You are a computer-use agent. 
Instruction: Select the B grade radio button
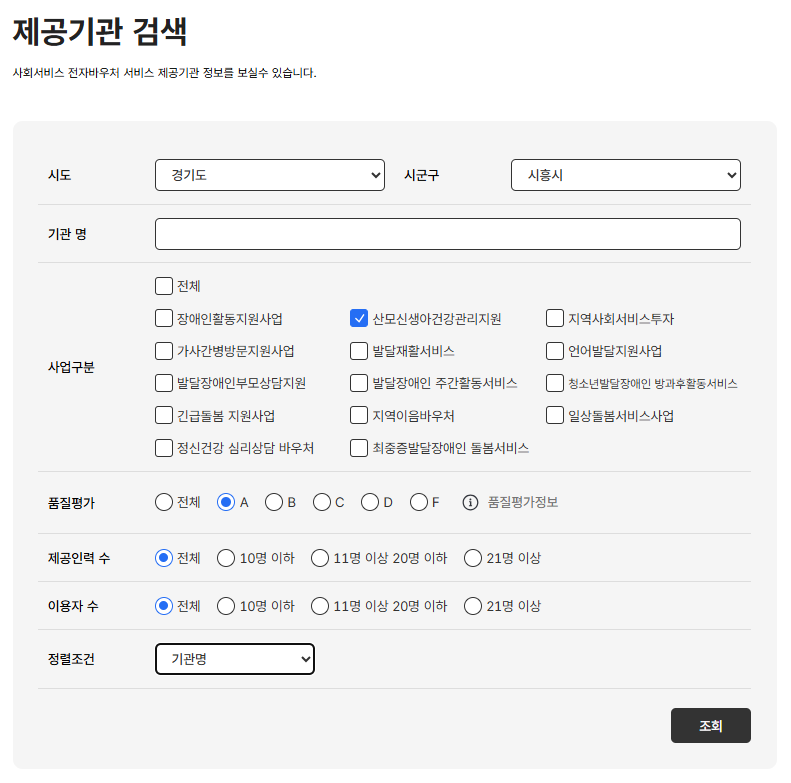274,502
